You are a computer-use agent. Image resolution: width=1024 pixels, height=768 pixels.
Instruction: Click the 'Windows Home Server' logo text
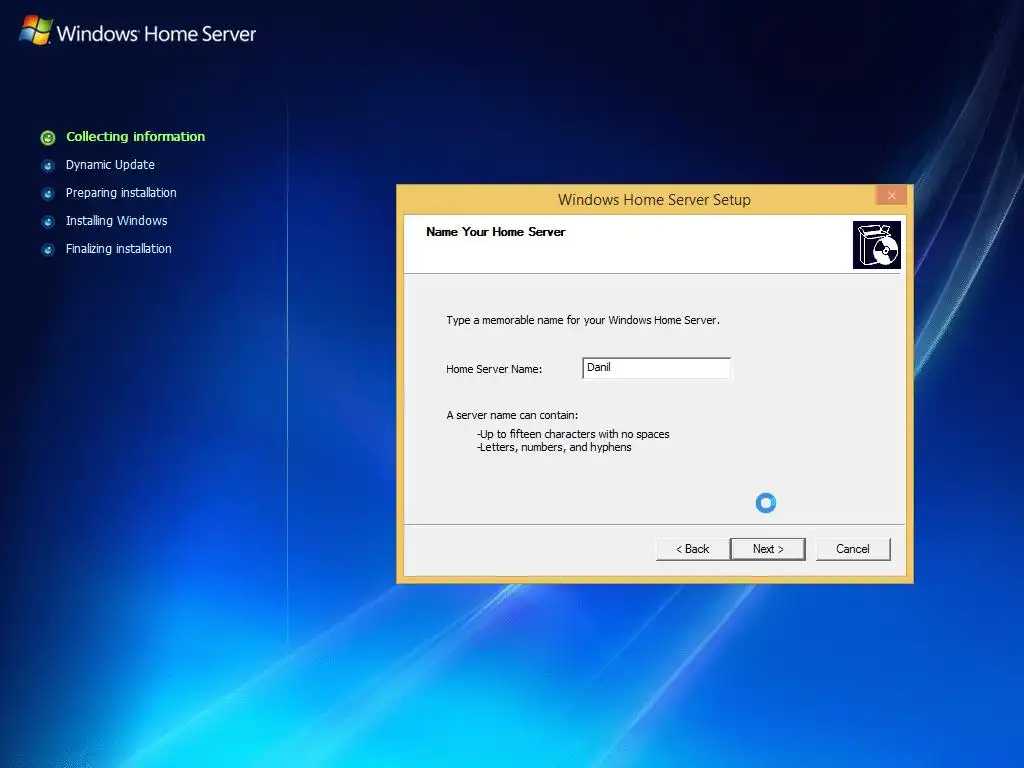pos(156,33)
